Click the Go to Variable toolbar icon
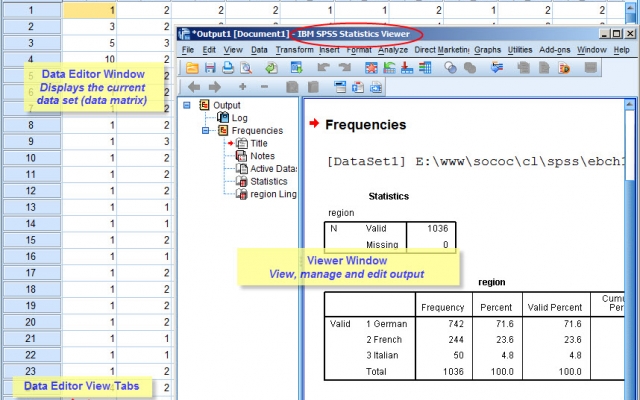This screenshot has height=400, width=640. [407, 67]
